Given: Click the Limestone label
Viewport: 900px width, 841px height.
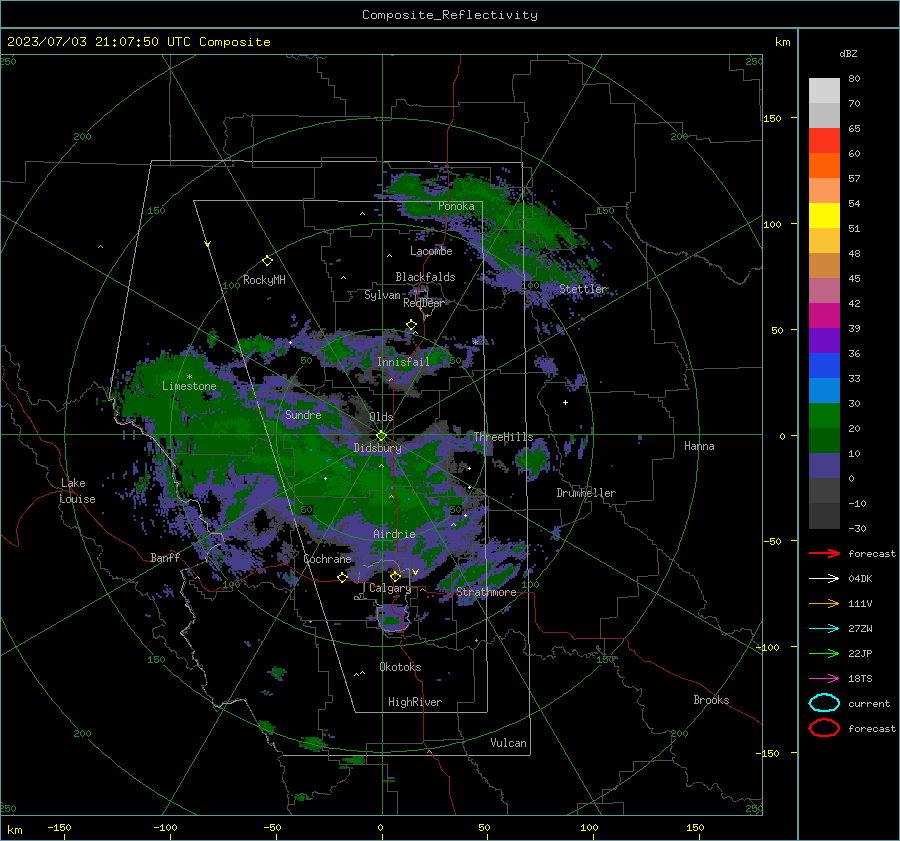Looking at the screenshot, I should pyautogui.click(x=189, y=386).
